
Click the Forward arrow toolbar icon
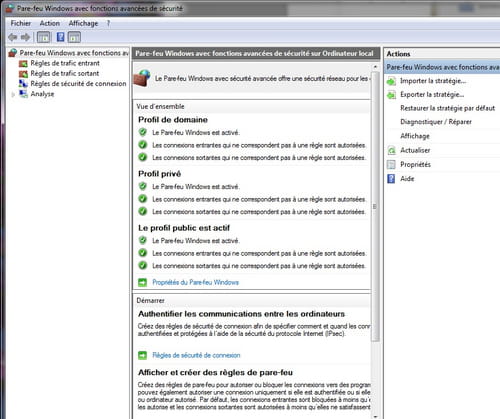point(25,37)
